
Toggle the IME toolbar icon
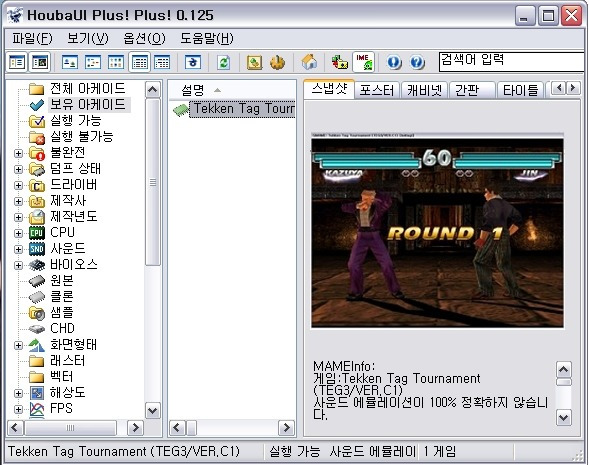pyautogui.click(x=364, y=62)
